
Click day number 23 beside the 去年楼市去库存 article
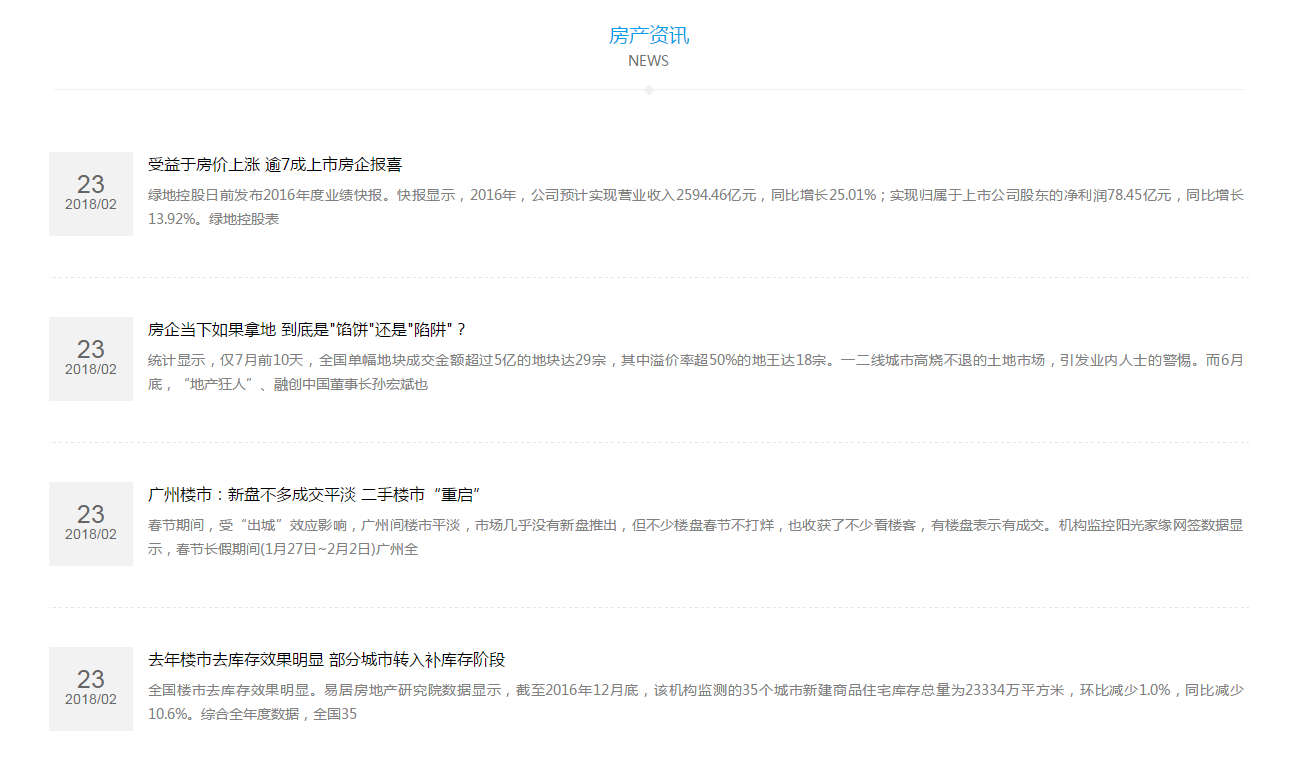pyautogui.click(x=91, y=679)
